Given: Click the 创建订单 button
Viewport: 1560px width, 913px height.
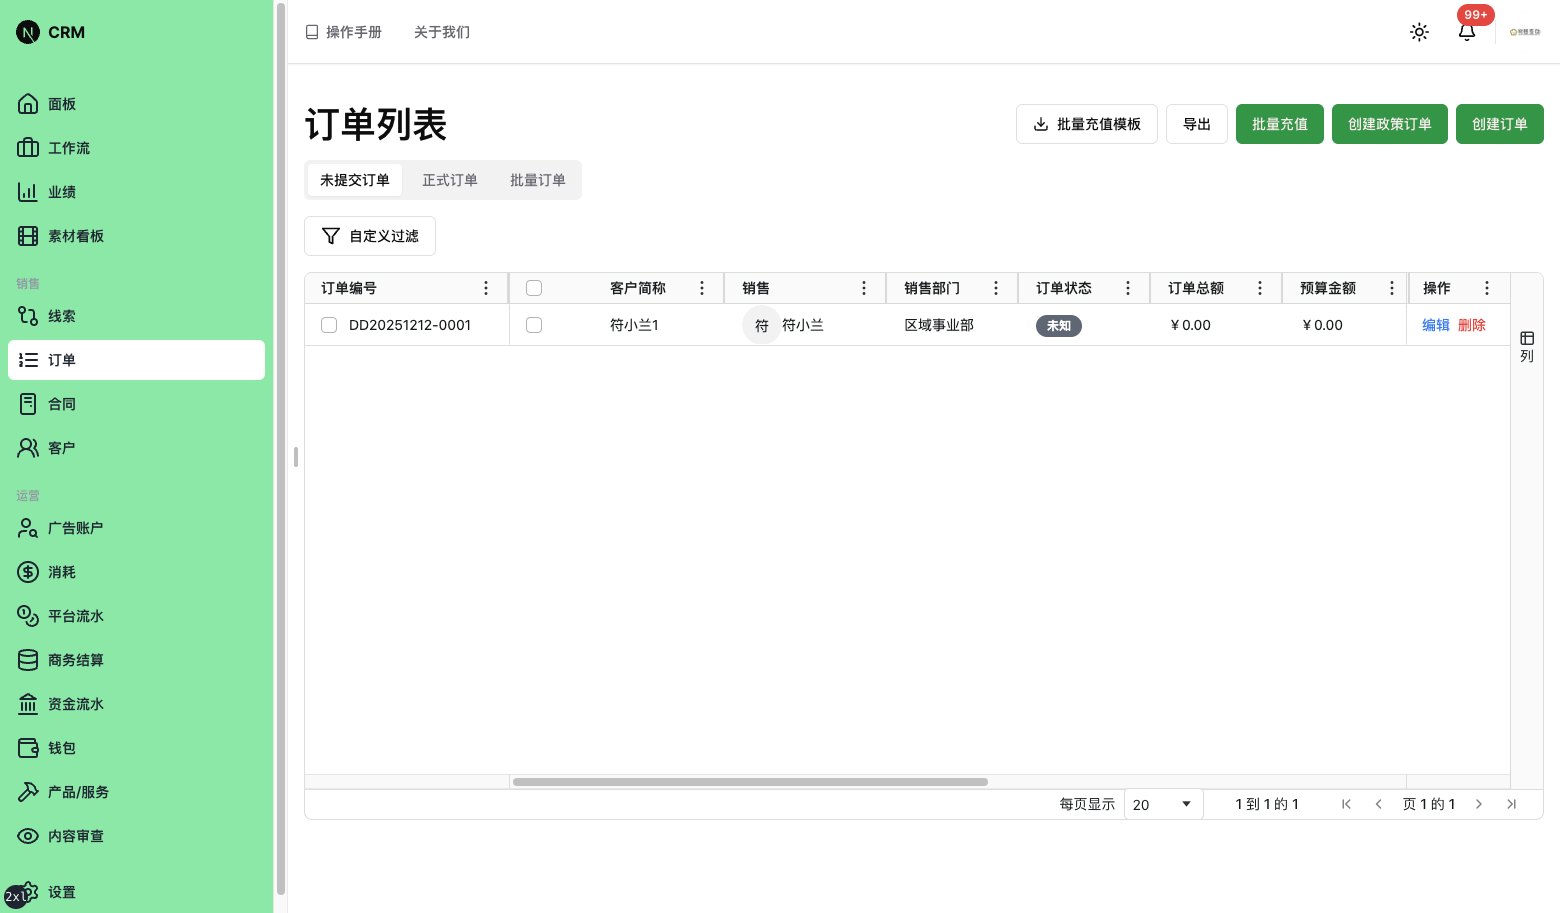Looking at the screenshot, I should pyautogui.click(x=1499, y=123).
